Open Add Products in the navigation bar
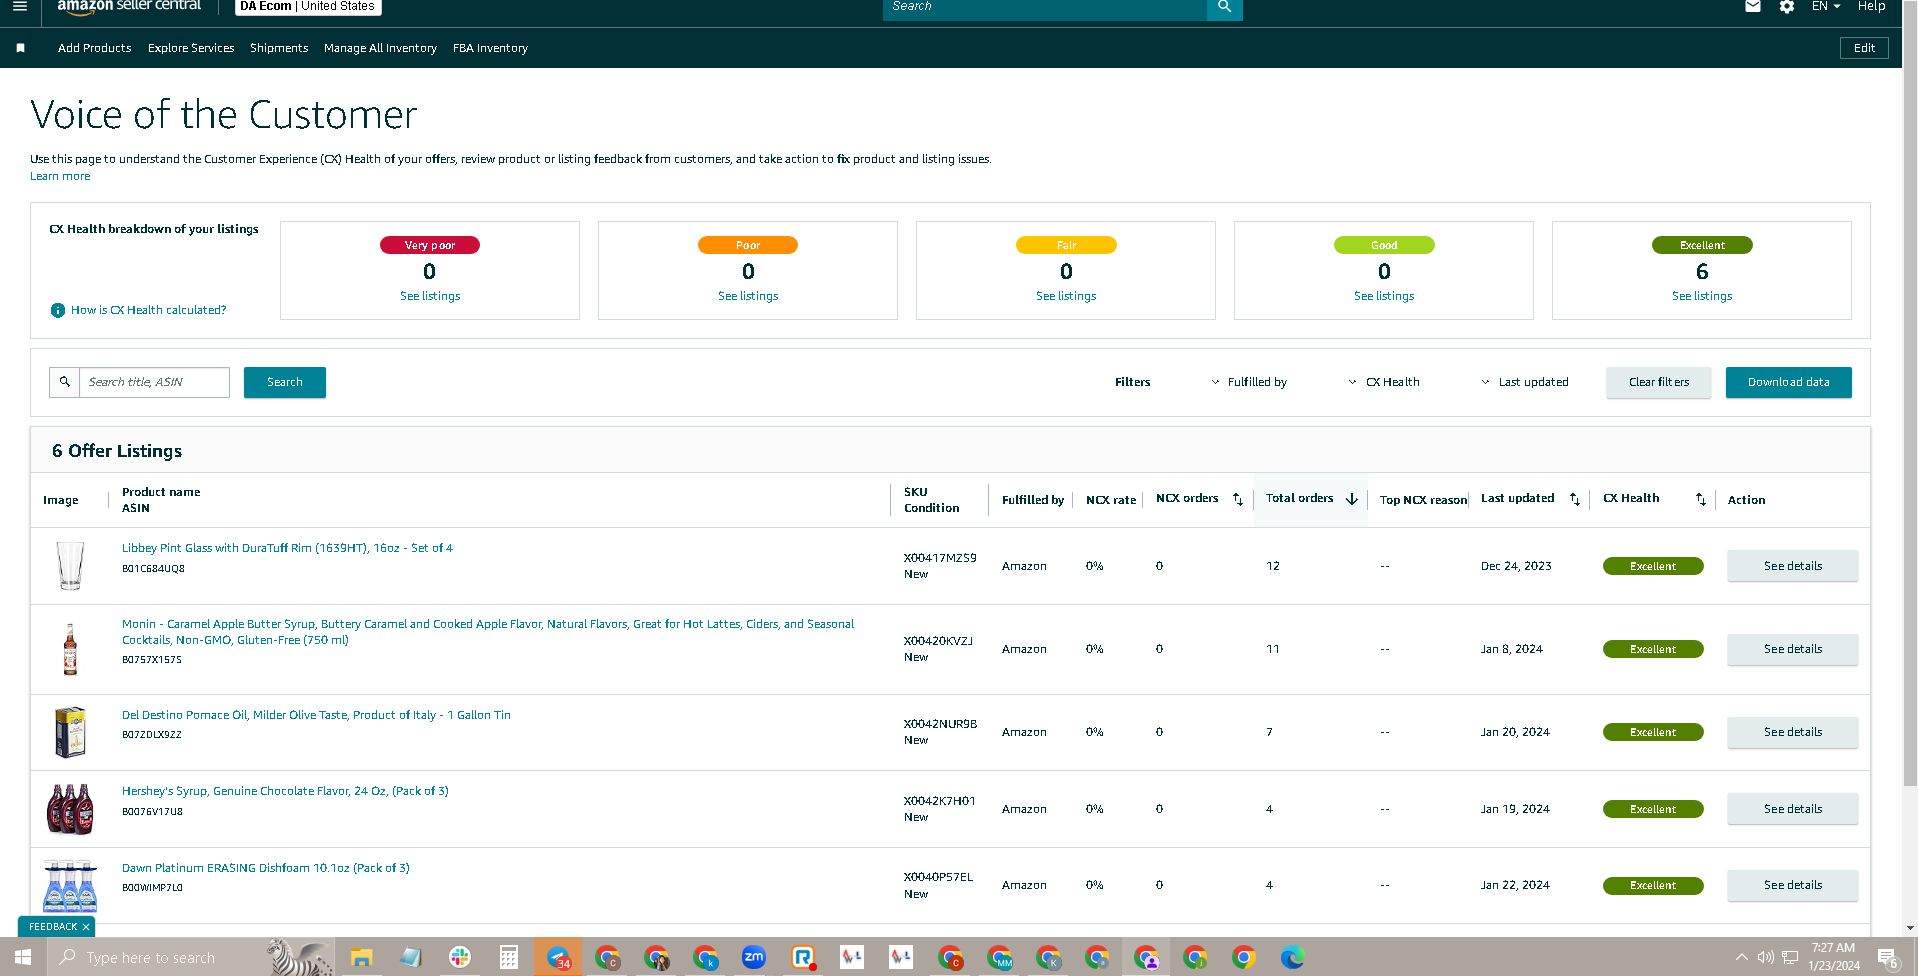The image size is (1918, 976). point(95,48)
